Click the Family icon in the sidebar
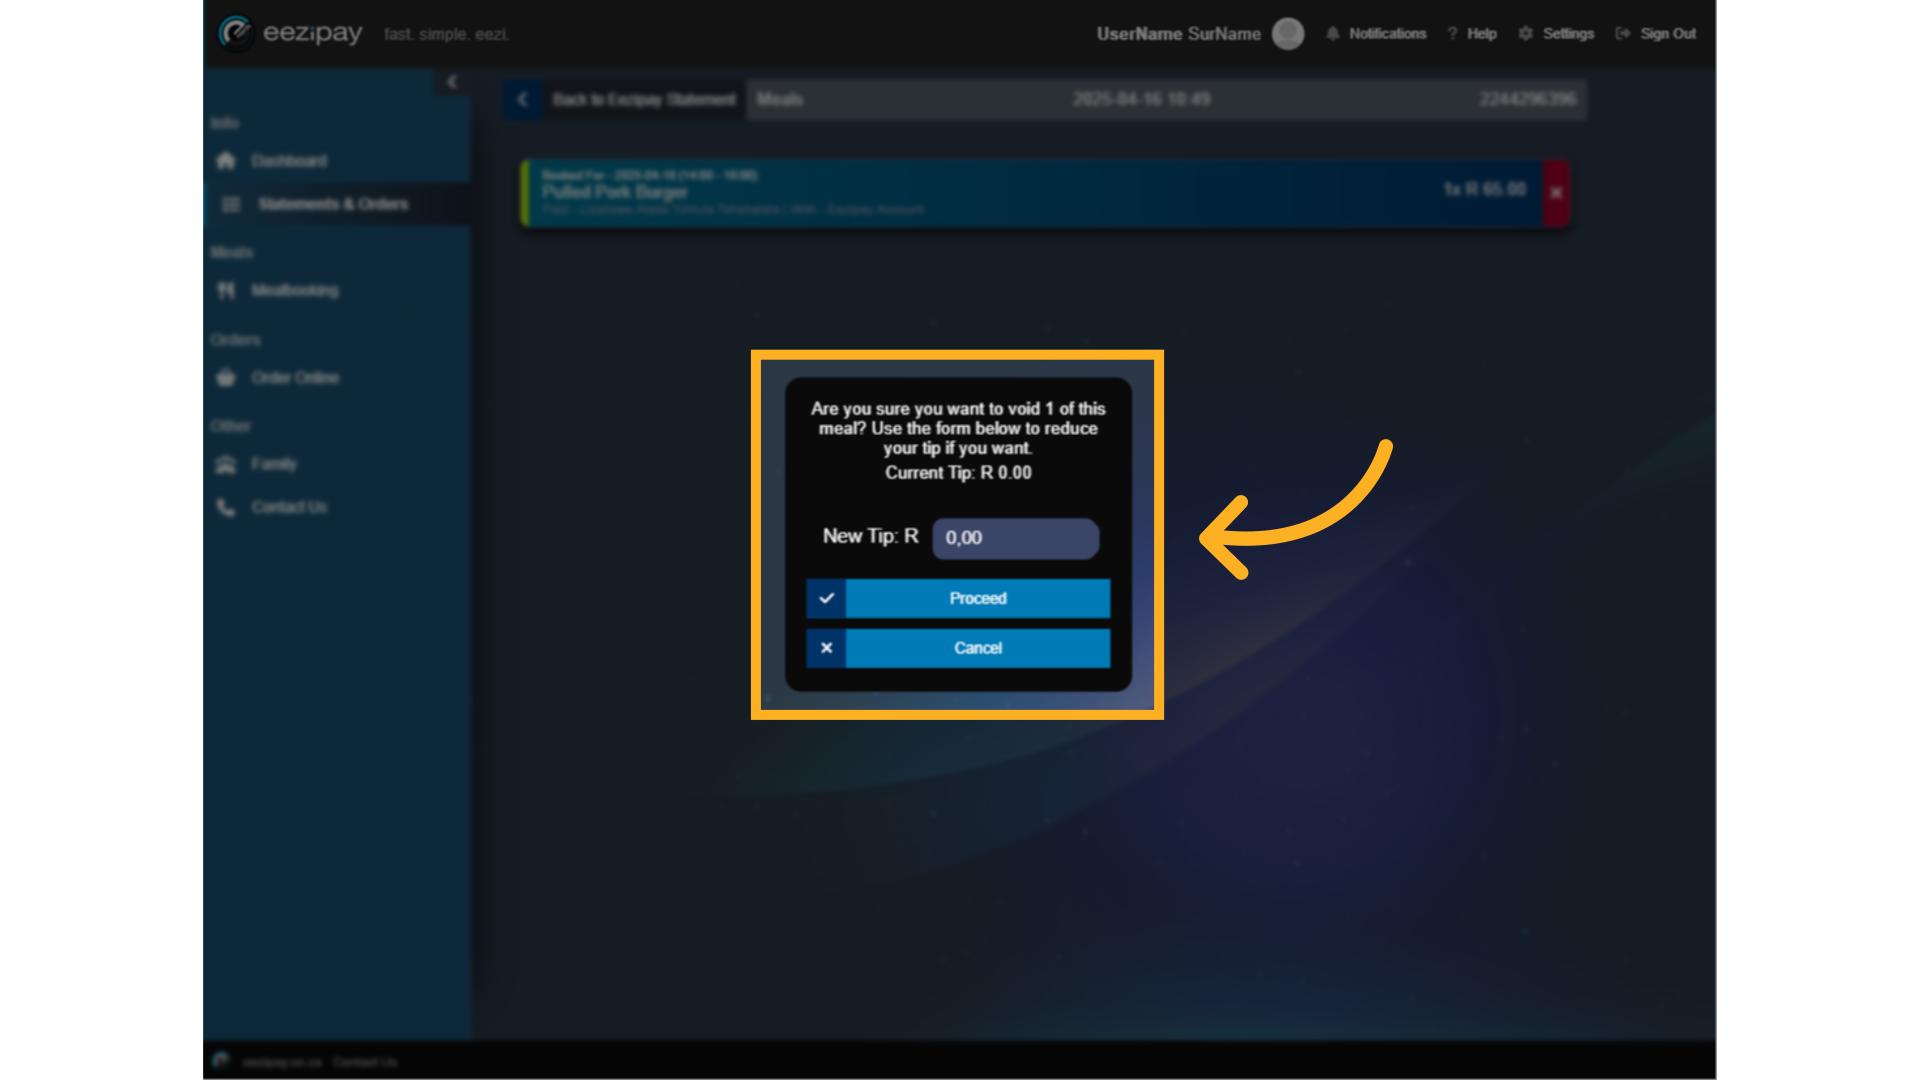1920x1080 pixels. [x=226, y=464]
